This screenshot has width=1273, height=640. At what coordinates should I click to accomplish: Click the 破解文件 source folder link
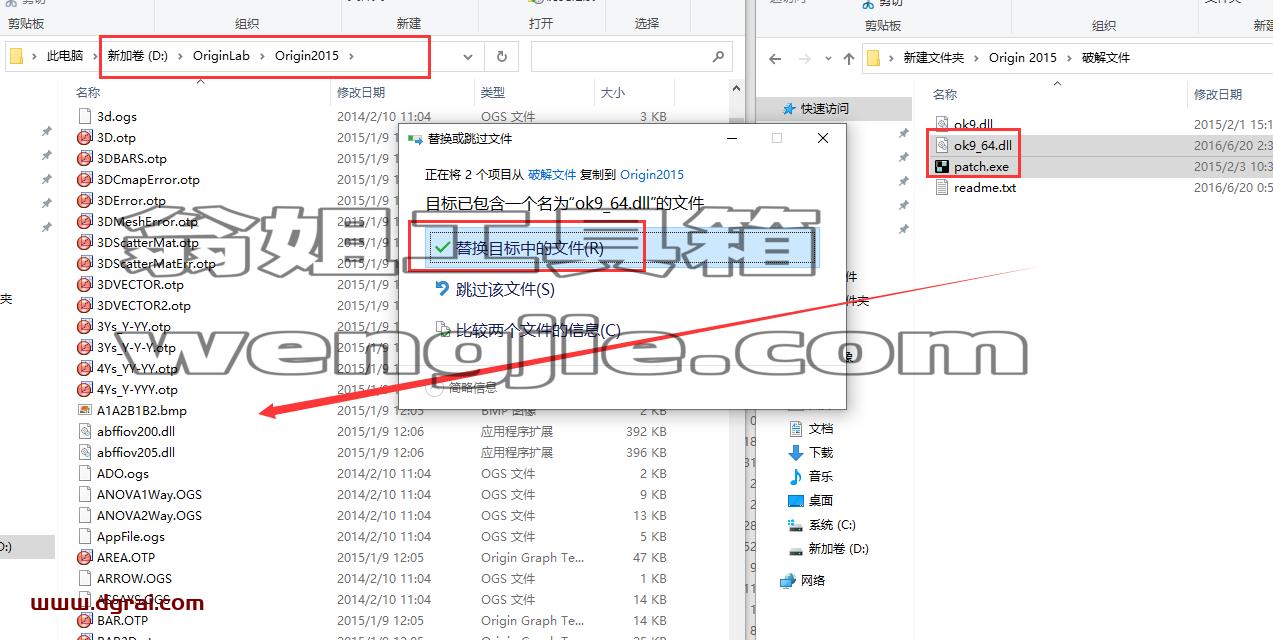point(552,174)
